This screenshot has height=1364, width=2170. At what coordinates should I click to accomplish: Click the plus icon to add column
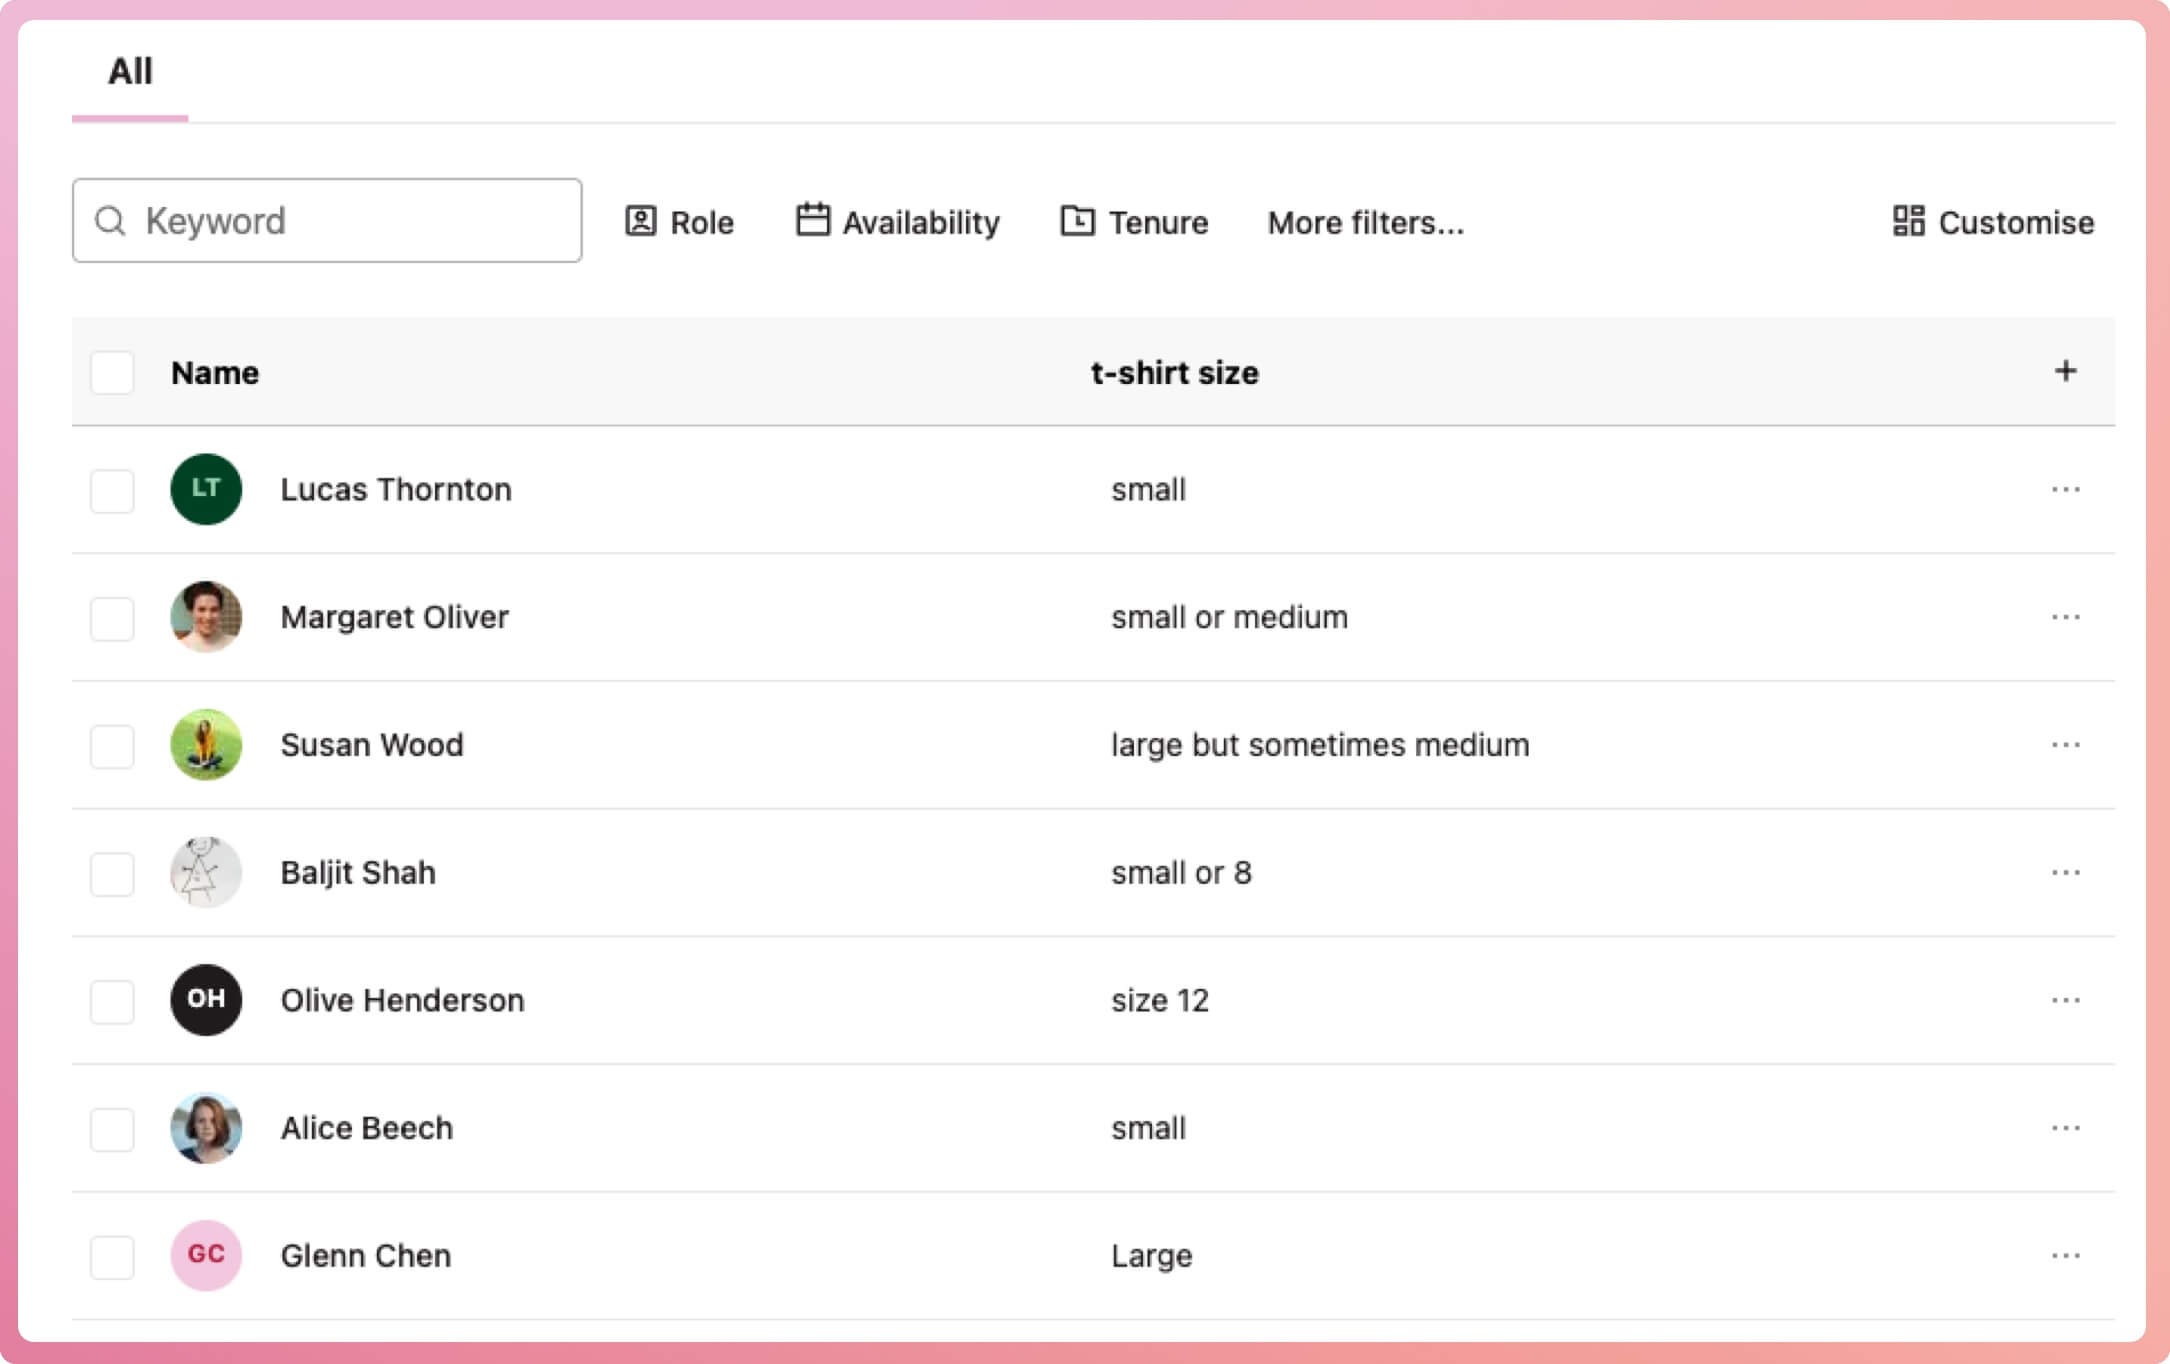[2065, 371]
